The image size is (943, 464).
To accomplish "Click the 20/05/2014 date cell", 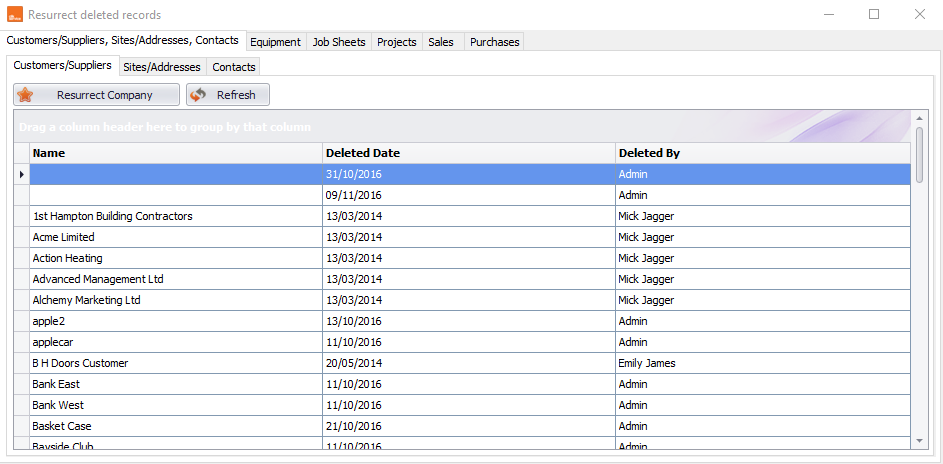I will [469, 364].
